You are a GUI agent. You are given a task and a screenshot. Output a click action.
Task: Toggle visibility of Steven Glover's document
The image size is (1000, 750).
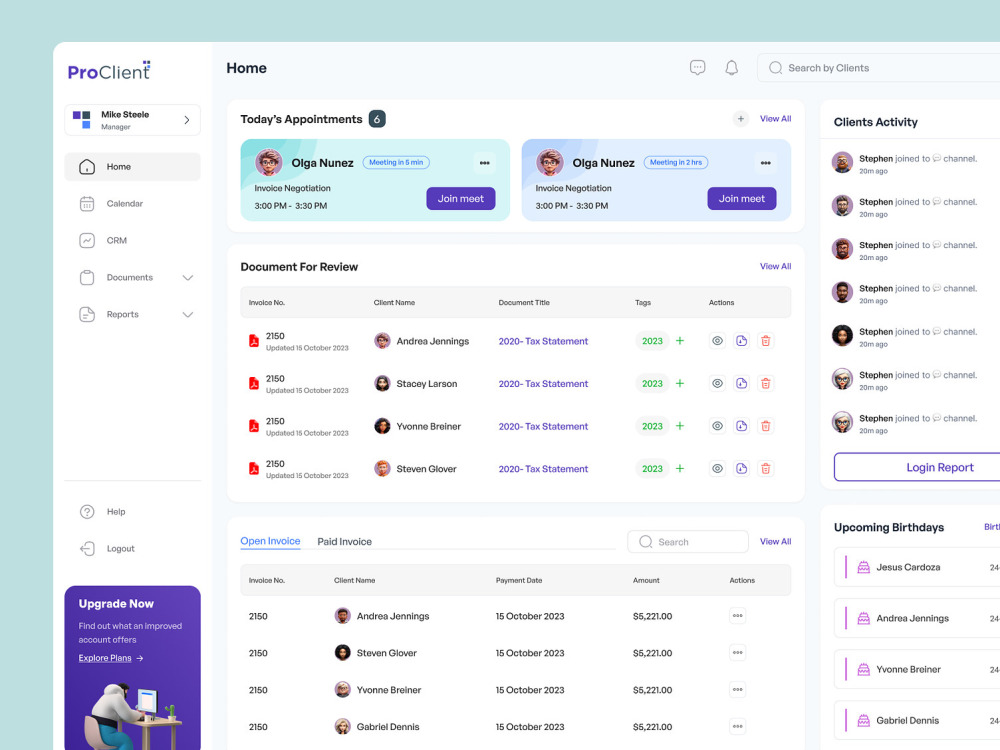click(x=717, y=468)
